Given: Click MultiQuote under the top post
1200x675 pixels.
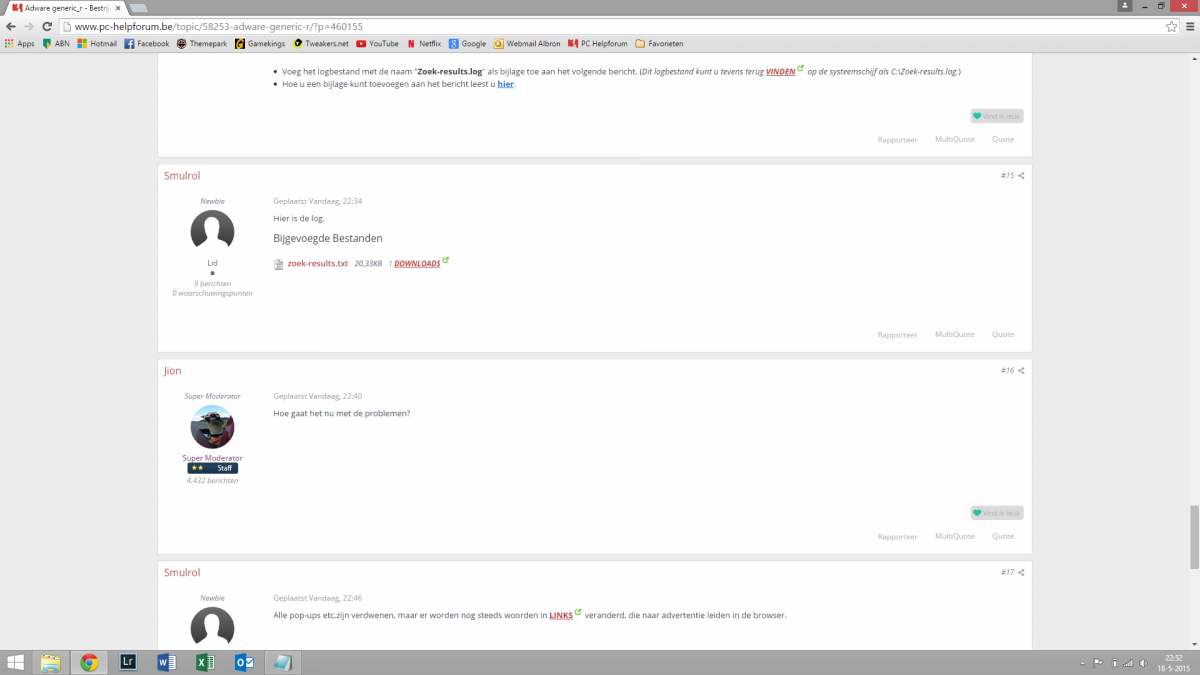Looking at the screenshot, I should [955, 140].
